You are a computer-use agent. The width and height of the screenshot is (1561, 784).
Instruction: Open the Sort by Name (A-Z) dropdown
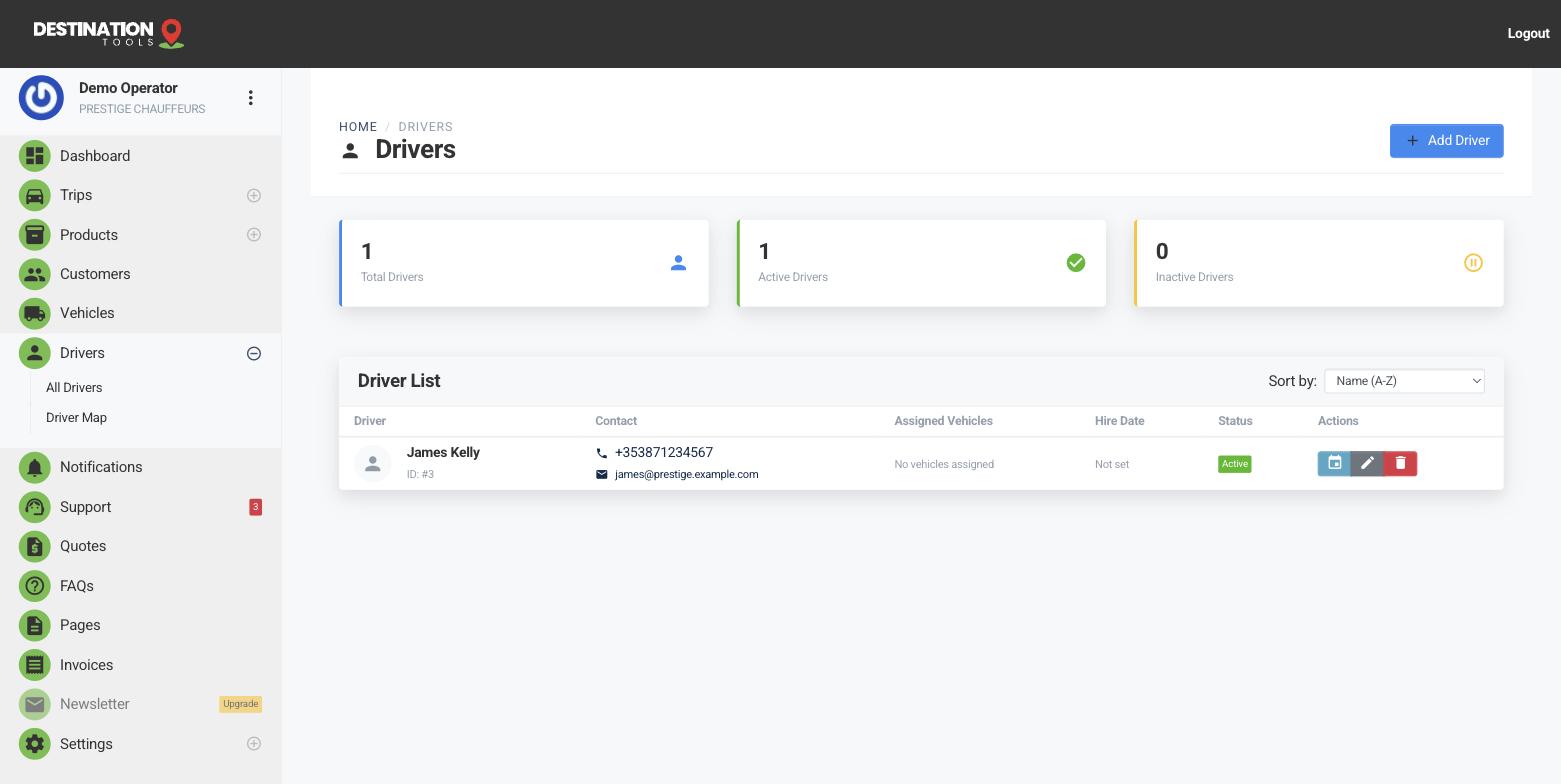point(1404,381)
